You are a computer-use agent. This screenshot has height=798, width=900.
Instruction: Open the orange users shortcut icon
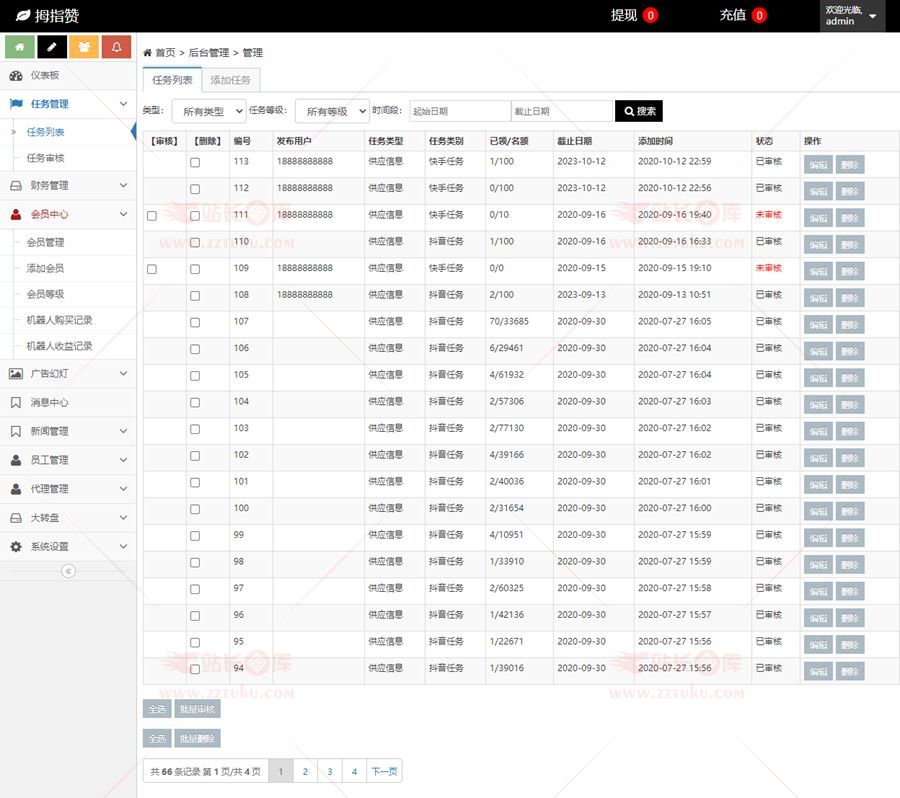coord(84,47)
